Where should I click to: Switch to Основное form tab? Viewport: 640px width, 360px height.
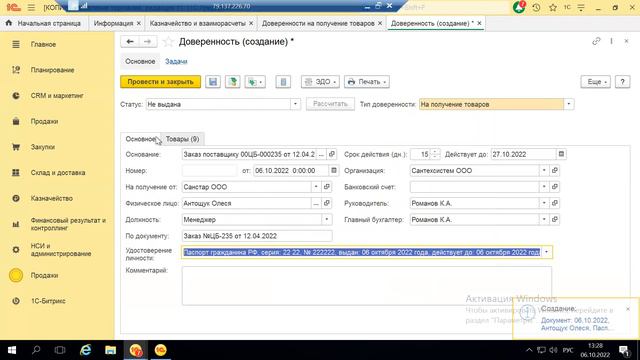(140, 139)
